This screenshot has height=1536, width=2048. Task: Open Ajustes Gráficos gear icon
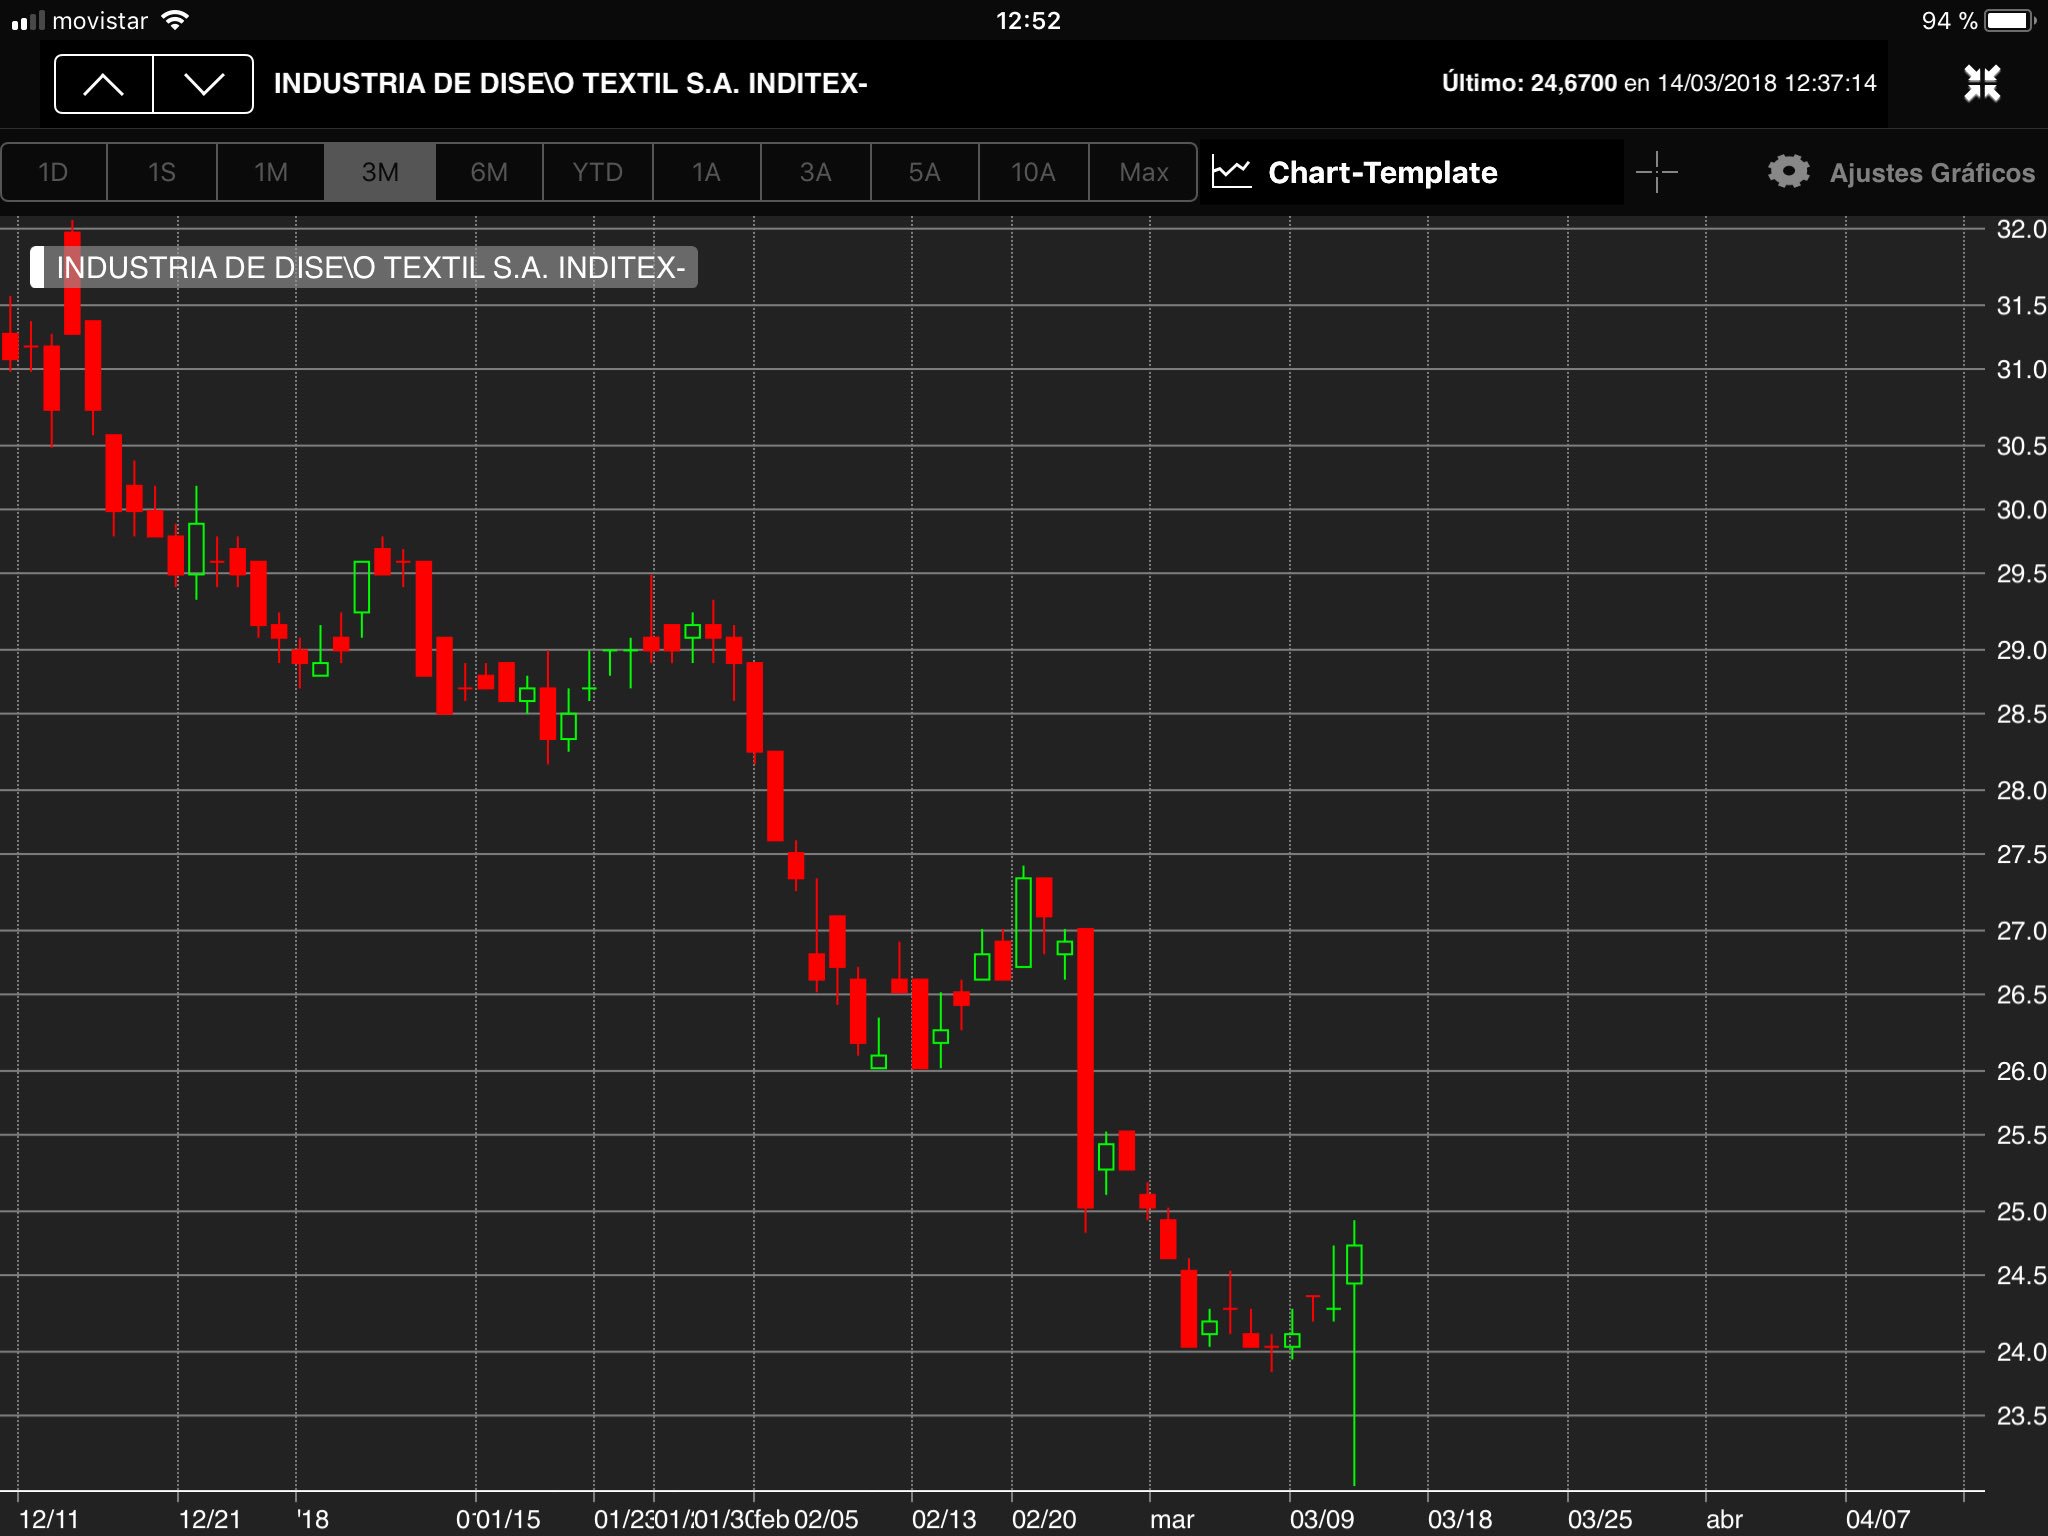click(1788, 172)
